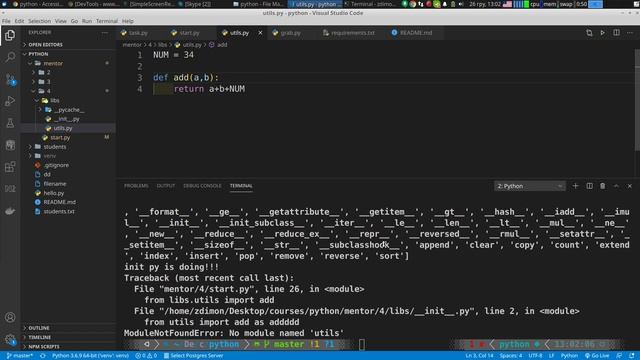Expand the __pycache__ folder

pos(69,110)
